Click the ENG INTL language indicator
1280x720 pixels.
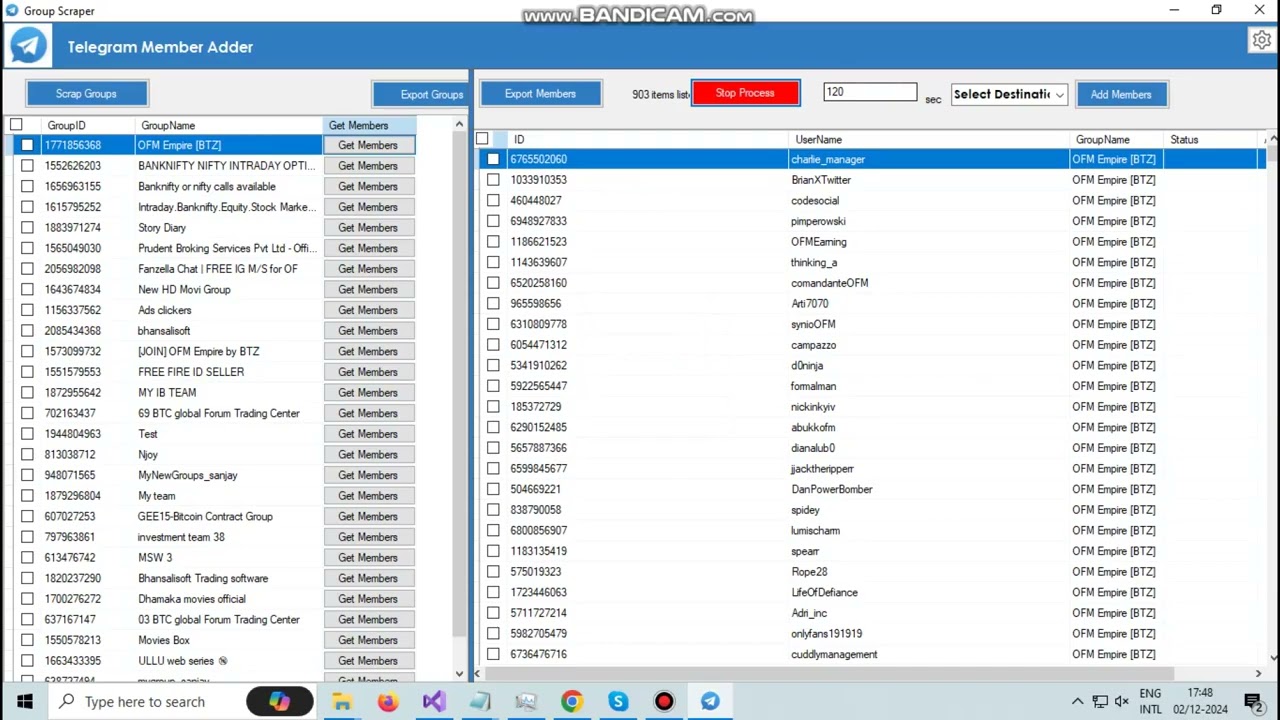pyautogui.click(x=1150, y=701)
